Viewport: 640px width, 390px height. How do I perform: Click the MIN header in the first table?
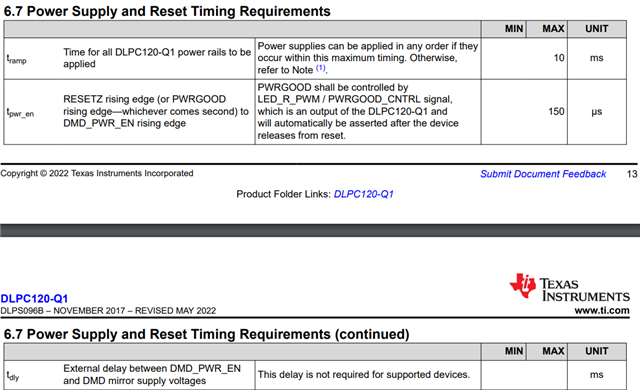514,29
